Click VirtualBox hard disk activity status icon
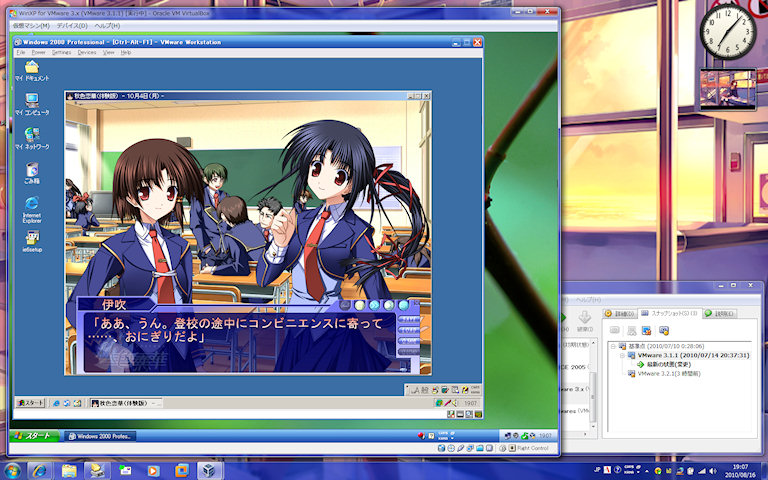 (441, 448)
